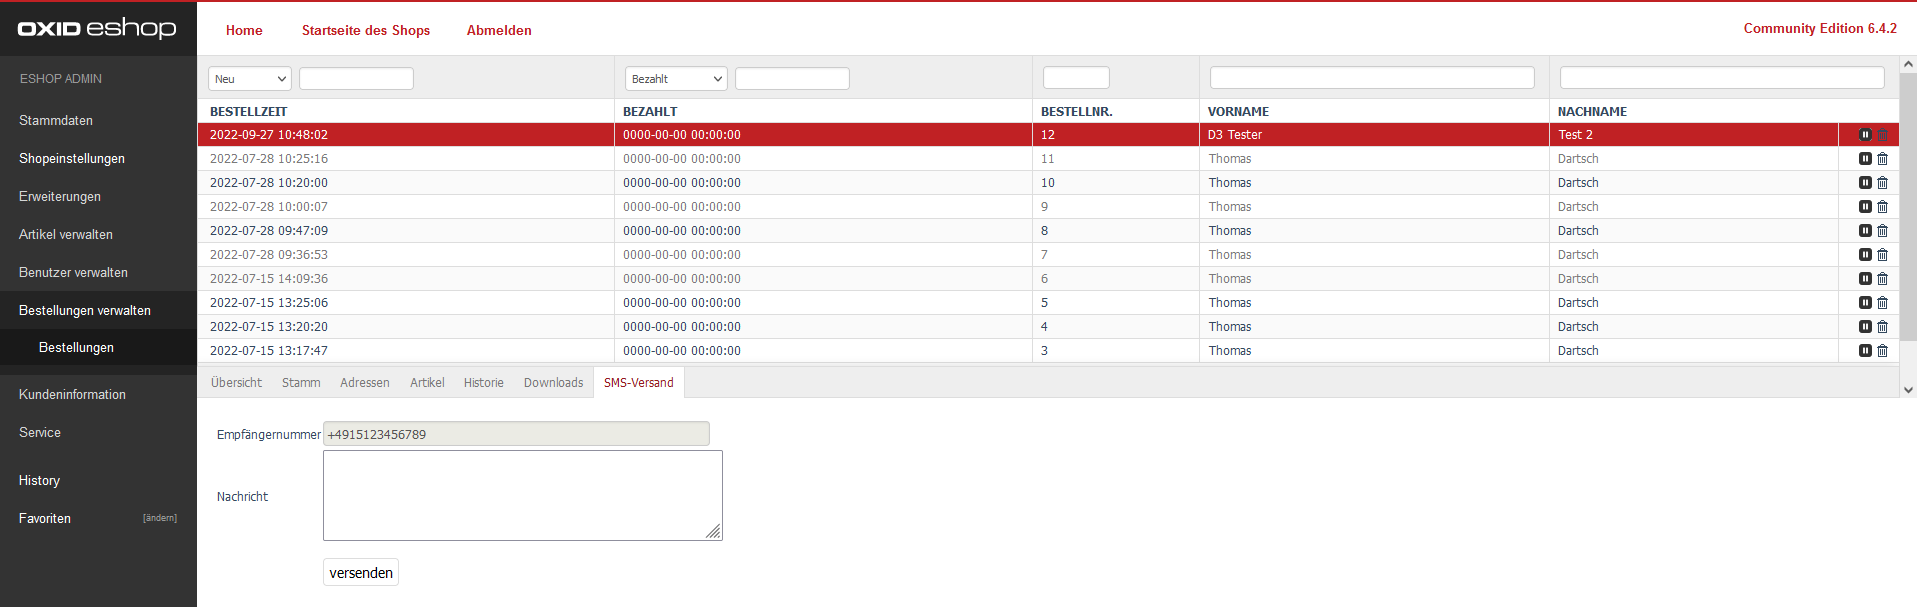Screen dimensions: 1917x607
Task: Click the OXID eshop logo
Action: click(x=97, y=28)
